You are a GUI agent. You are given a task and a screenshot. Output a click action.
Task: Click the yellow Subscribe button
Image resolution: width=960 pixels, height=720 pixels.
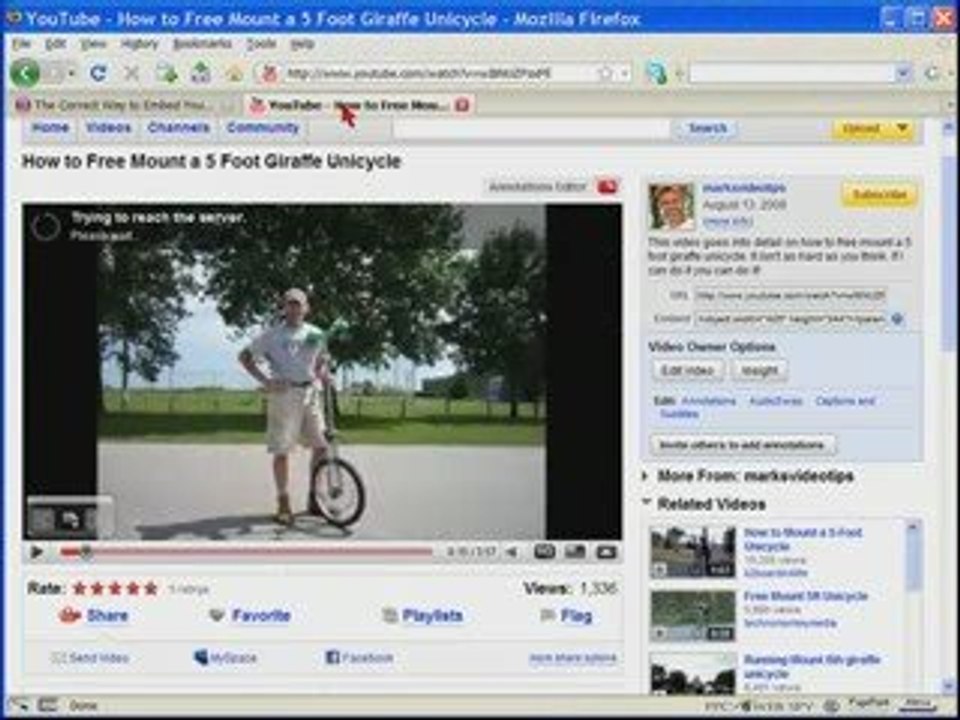879,195
